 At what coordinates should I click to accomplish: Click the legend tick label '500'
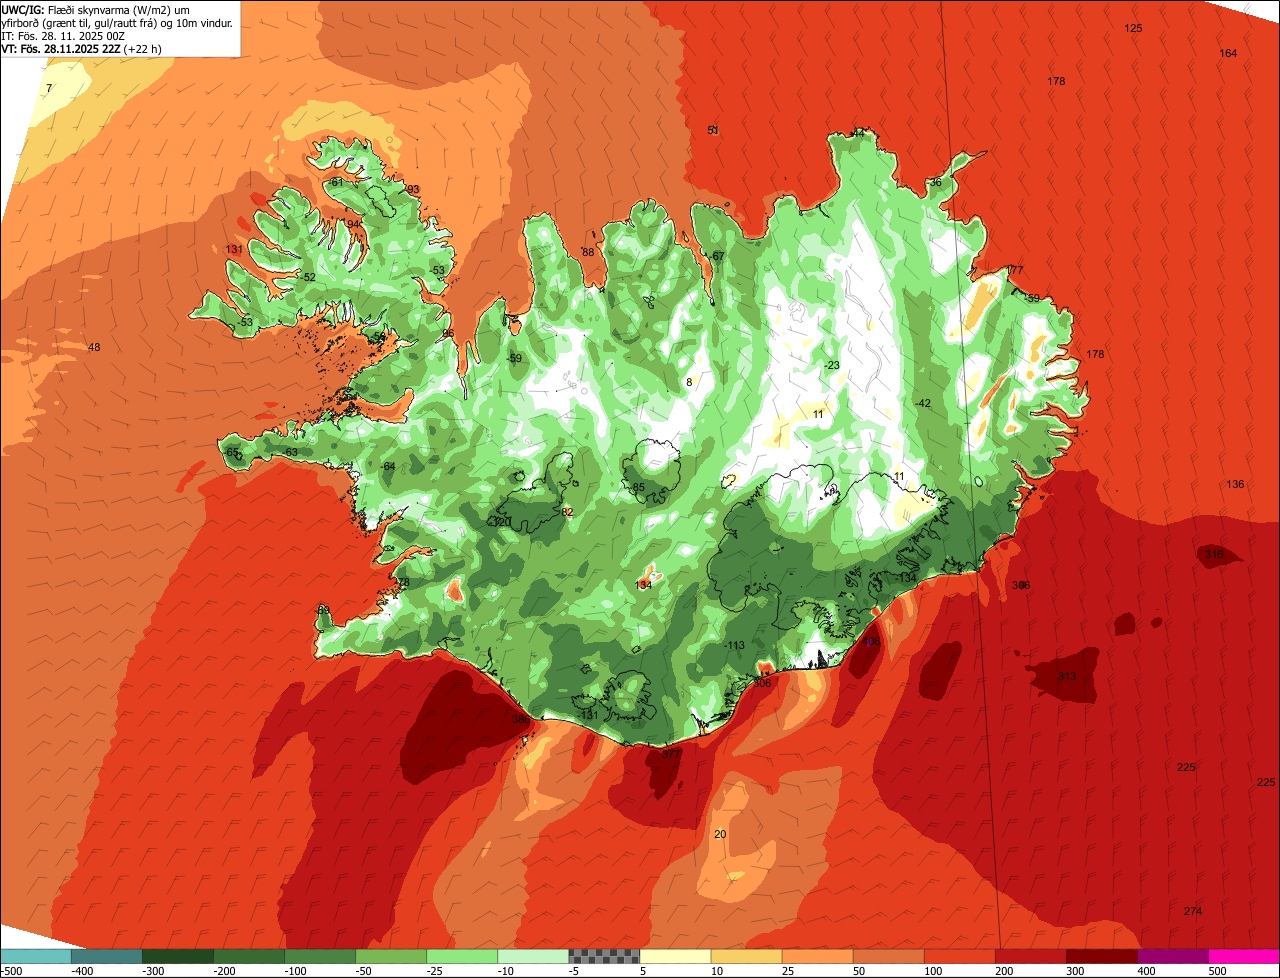click(1217, 971)
